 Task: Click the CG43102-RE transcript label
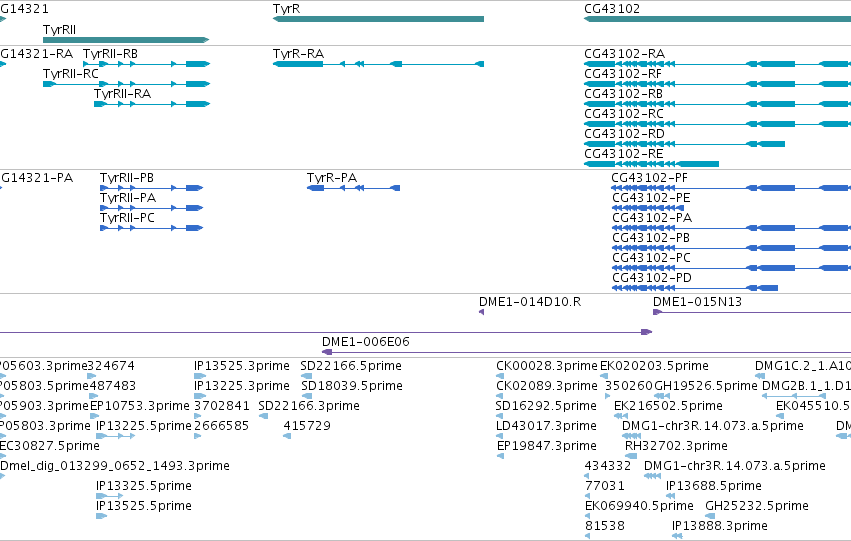[624, 154]
